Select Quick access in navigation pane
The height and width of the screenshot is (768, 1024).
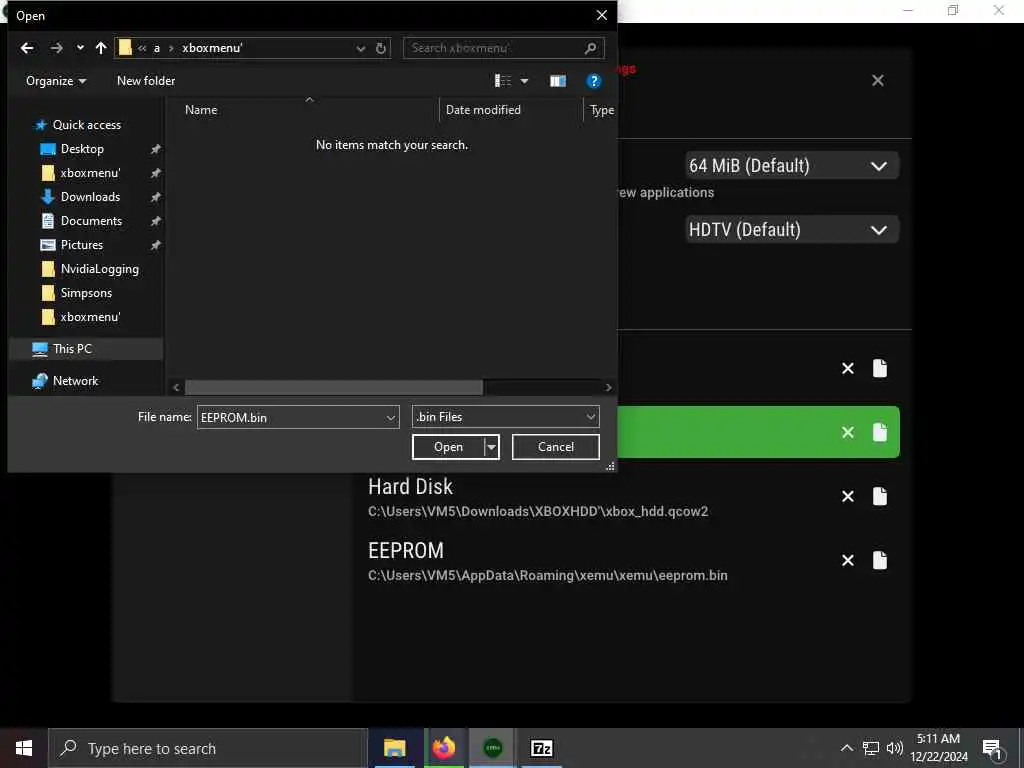pos(86,125)
